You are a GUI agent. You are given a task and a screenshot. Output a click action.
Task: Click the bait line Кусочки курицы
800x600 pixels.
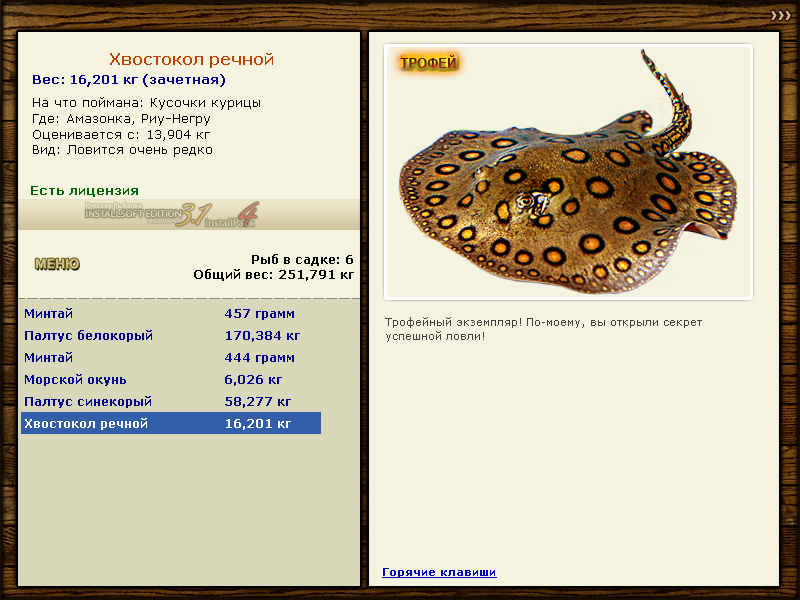(x=146, y=103)
